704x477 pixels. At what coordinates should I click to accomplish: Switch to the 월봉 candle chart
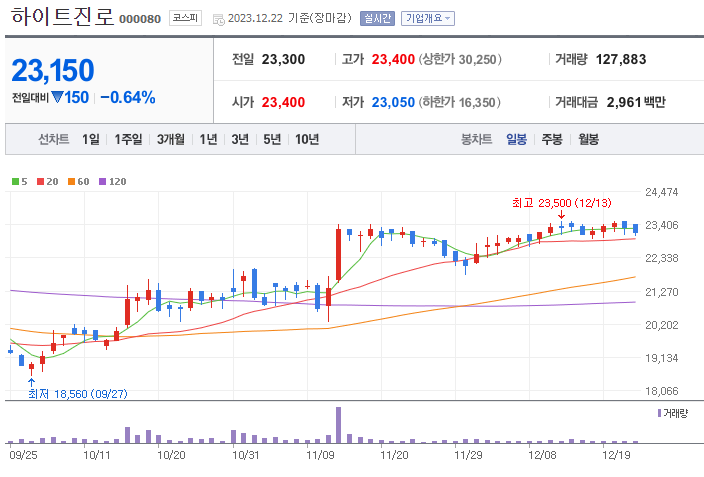pos(588,139)
